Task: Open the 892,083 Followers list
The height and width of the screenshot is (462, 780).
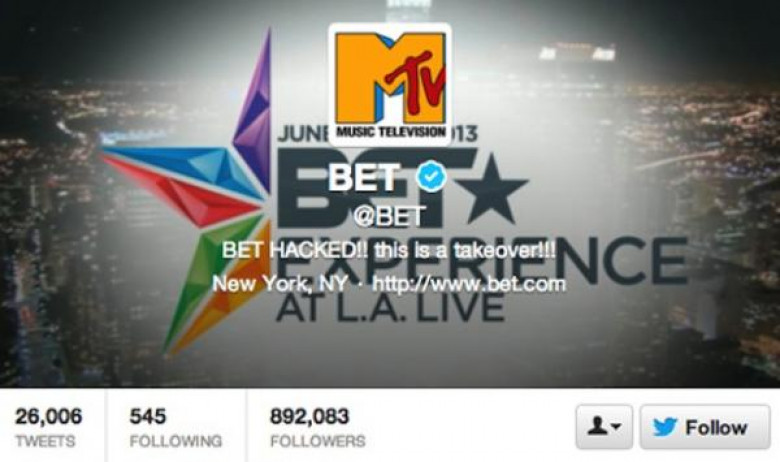Action: 317,428
